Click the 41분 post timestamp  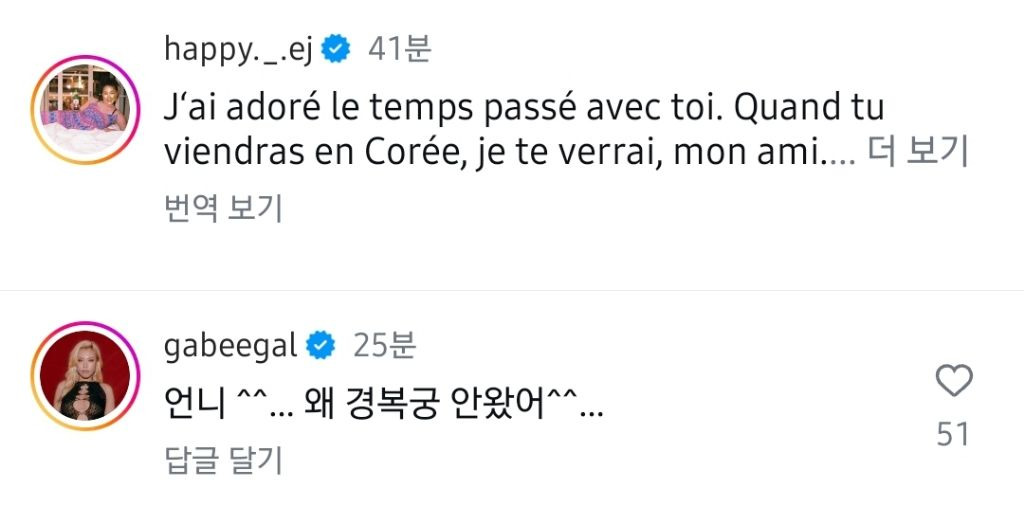[400, 49]
